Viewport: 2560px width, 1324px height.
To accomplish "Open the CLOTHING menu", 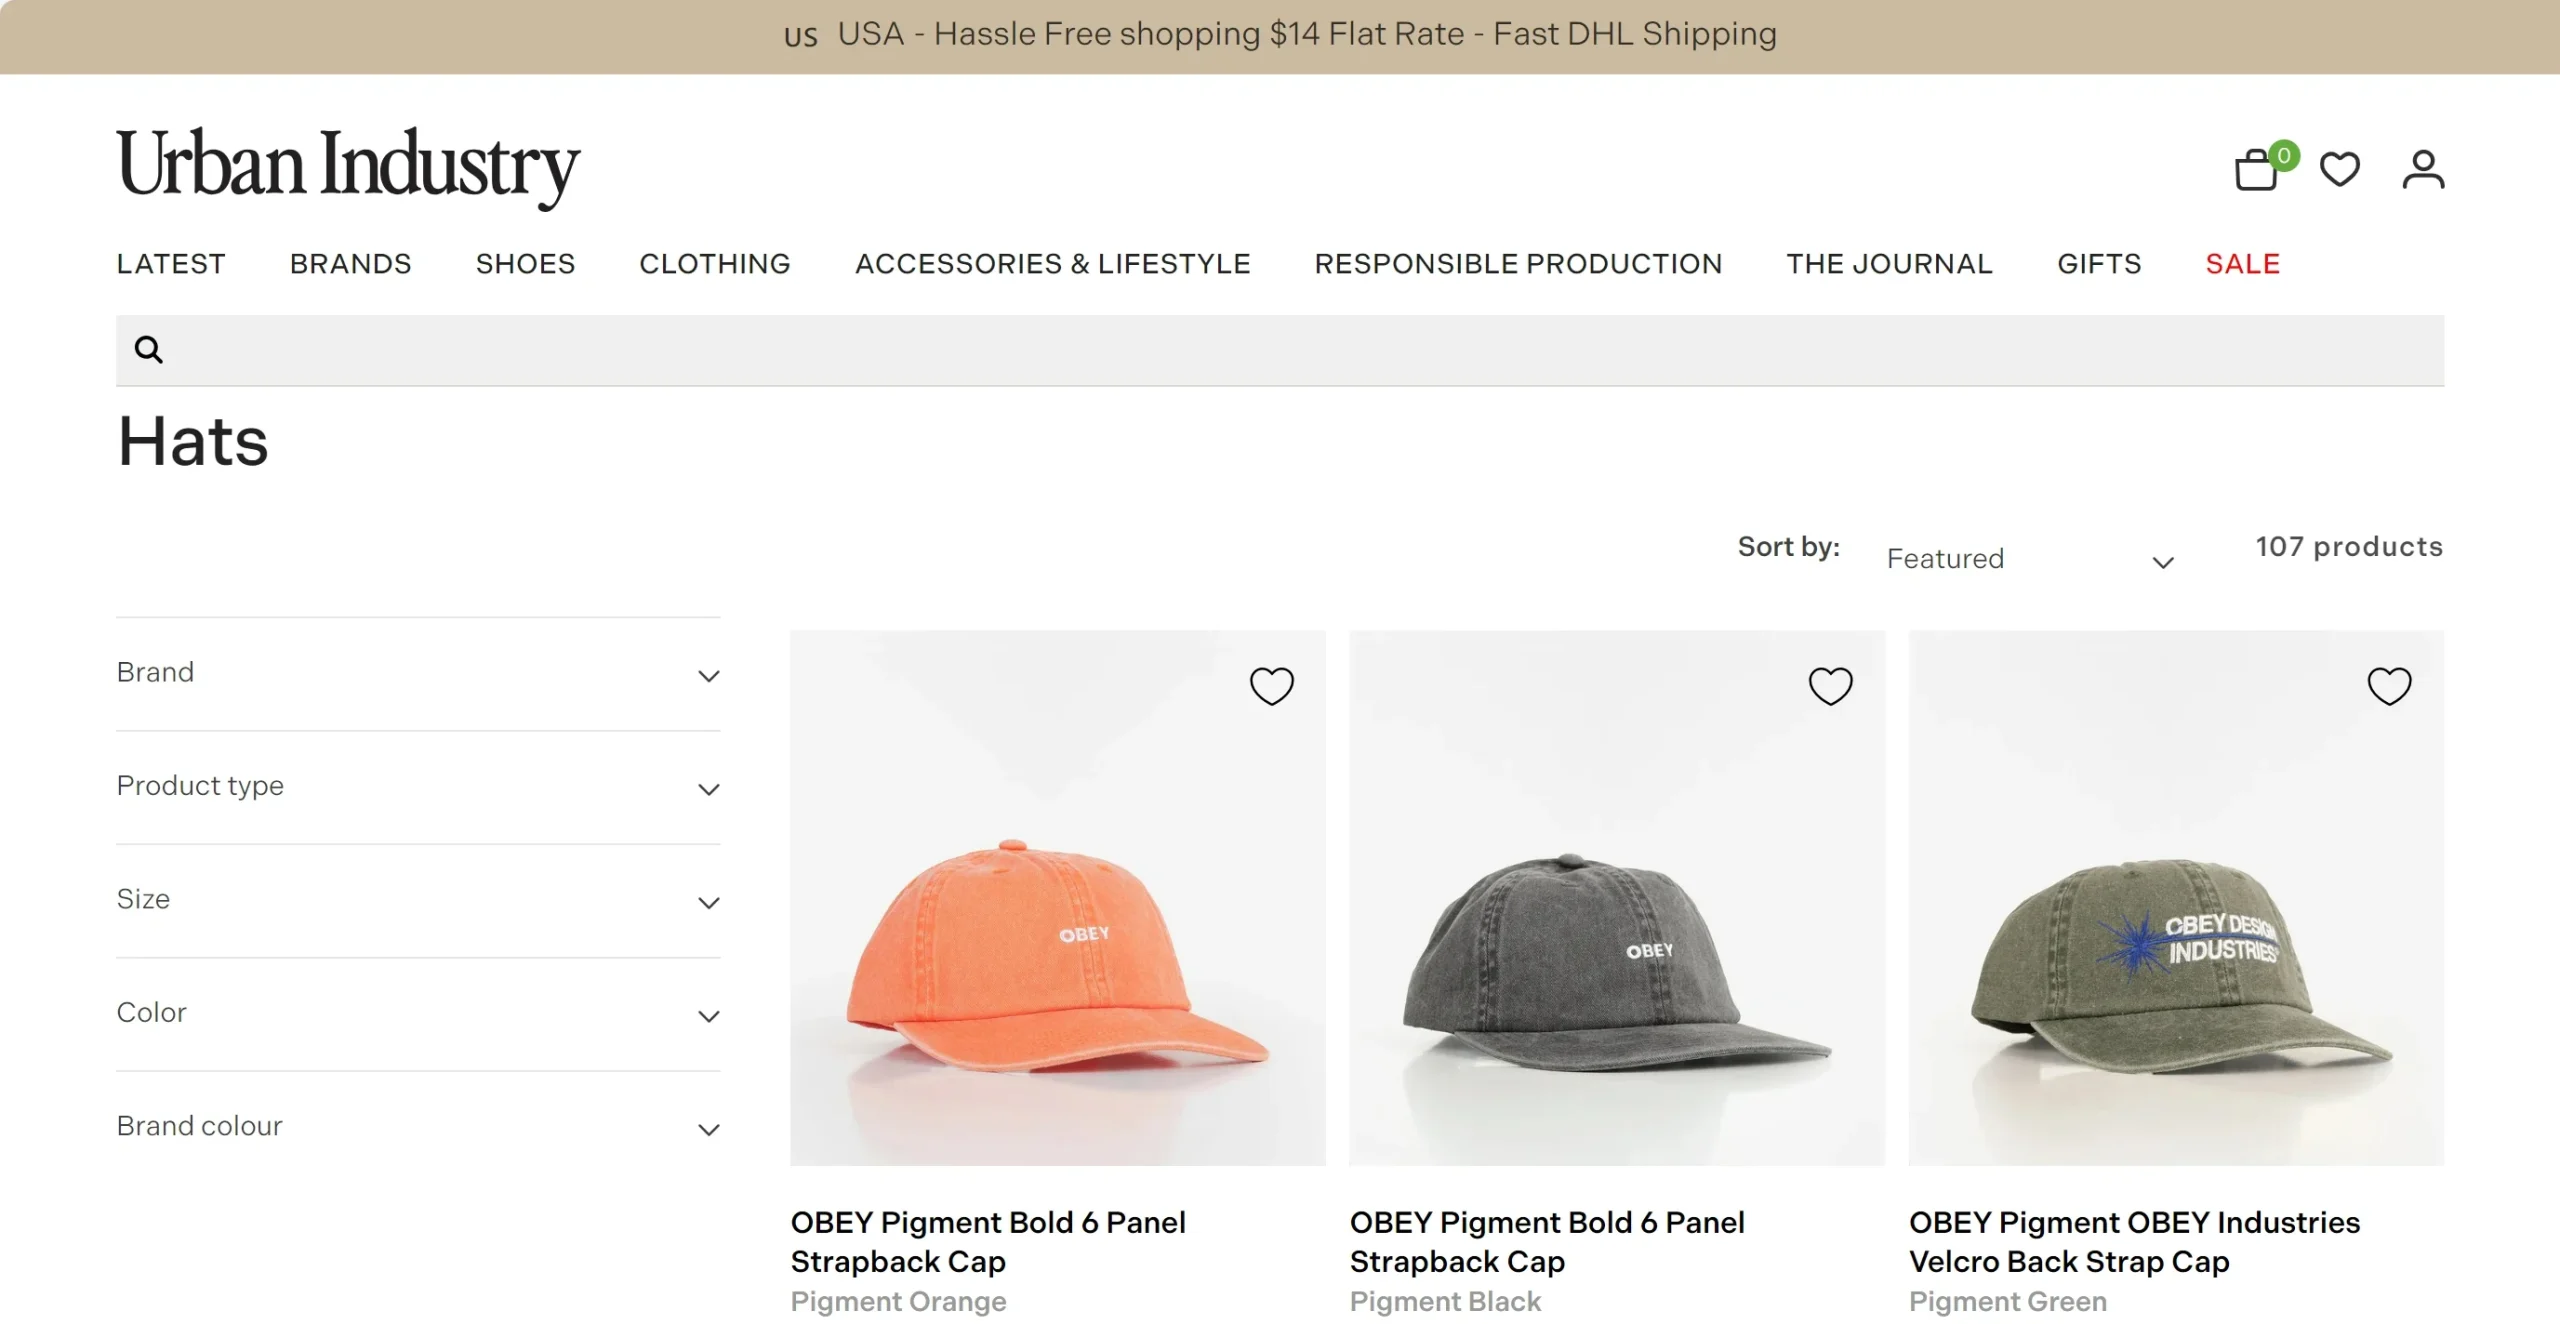I will point(714,263).
